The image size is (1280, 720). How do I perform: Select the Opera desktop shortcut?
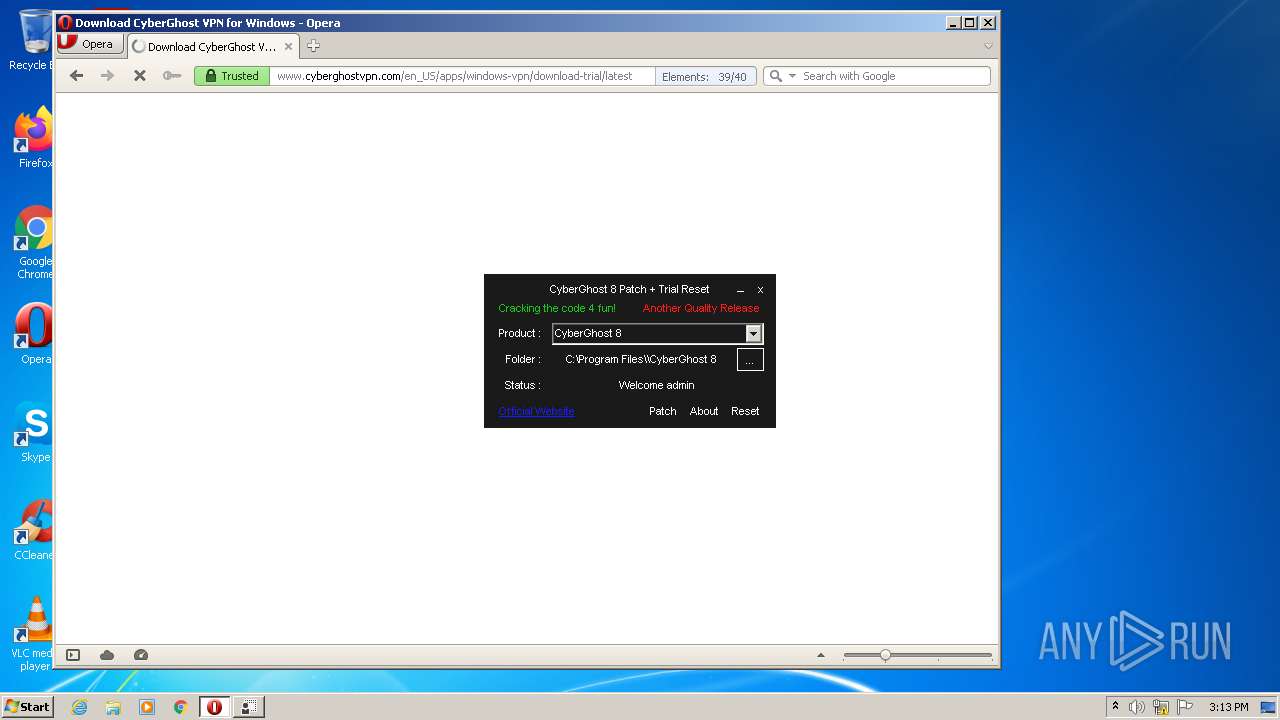point(33,334)
